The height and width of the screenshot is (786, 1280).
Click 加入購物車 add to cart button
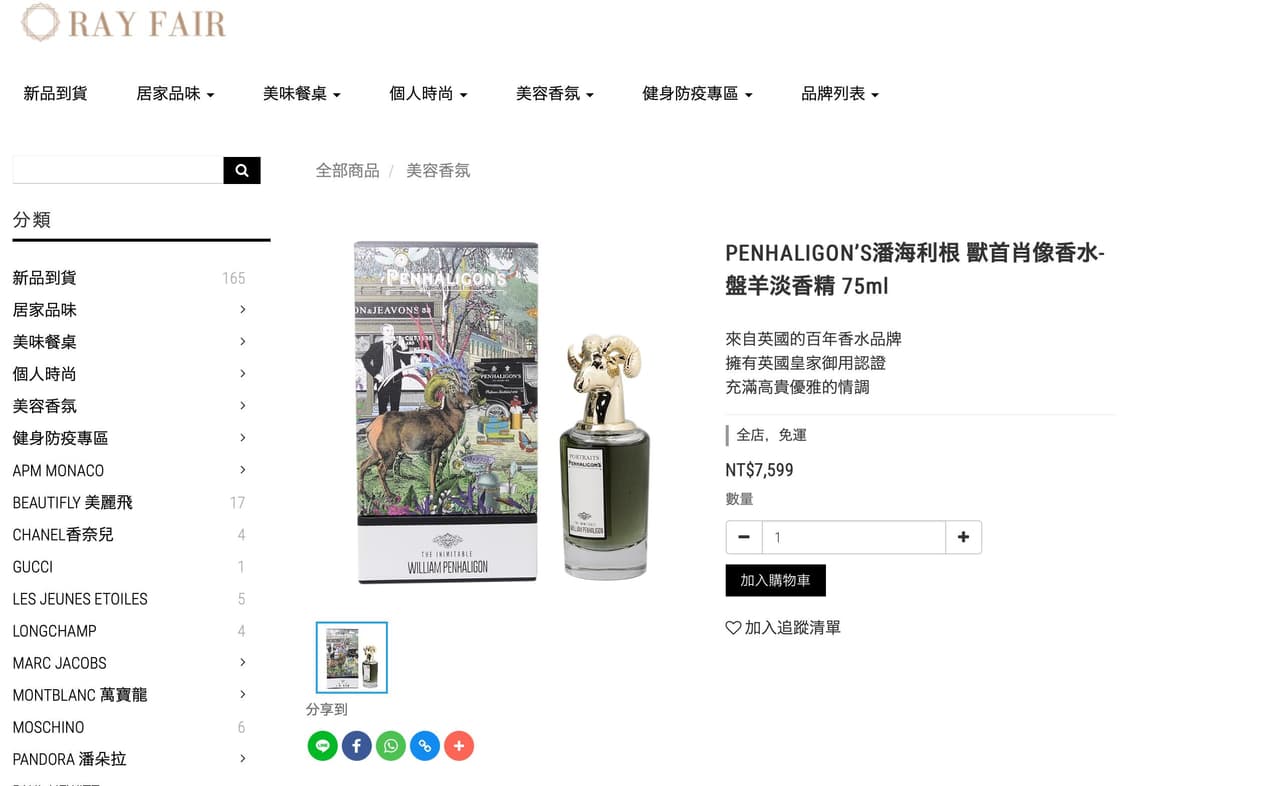(775, 580)
